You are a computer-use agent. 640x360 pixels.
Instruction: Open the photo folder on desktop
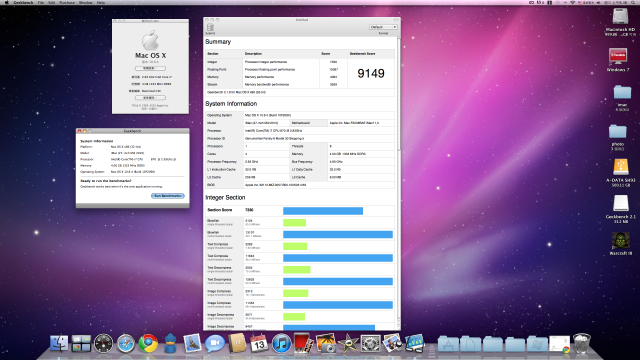[618, 132]
